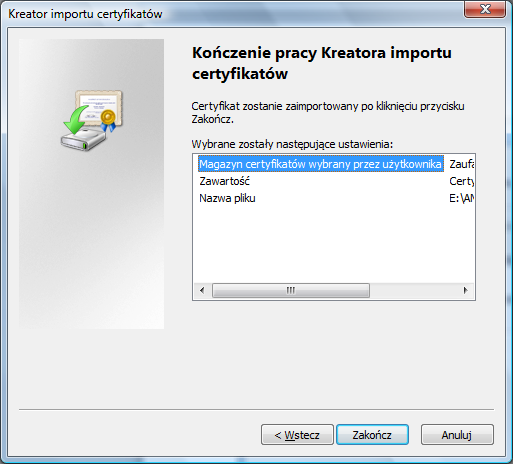The height and width of the screenshot is (464, 513).
Task: Click the certificate import wizard icon
Action: (92, 120)
